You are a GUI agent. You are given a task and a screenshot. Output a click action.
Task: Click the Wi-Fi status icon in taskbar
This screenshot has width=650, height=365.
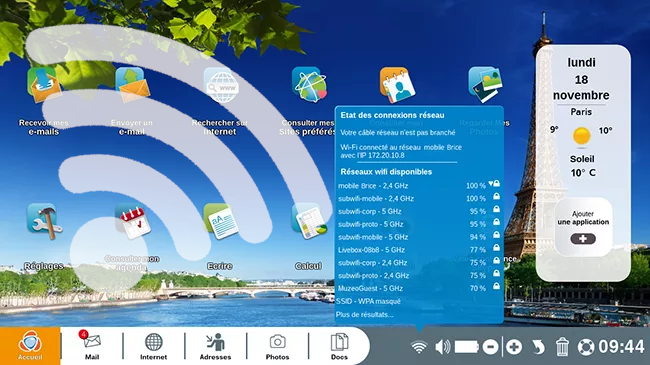pos(419,346)
